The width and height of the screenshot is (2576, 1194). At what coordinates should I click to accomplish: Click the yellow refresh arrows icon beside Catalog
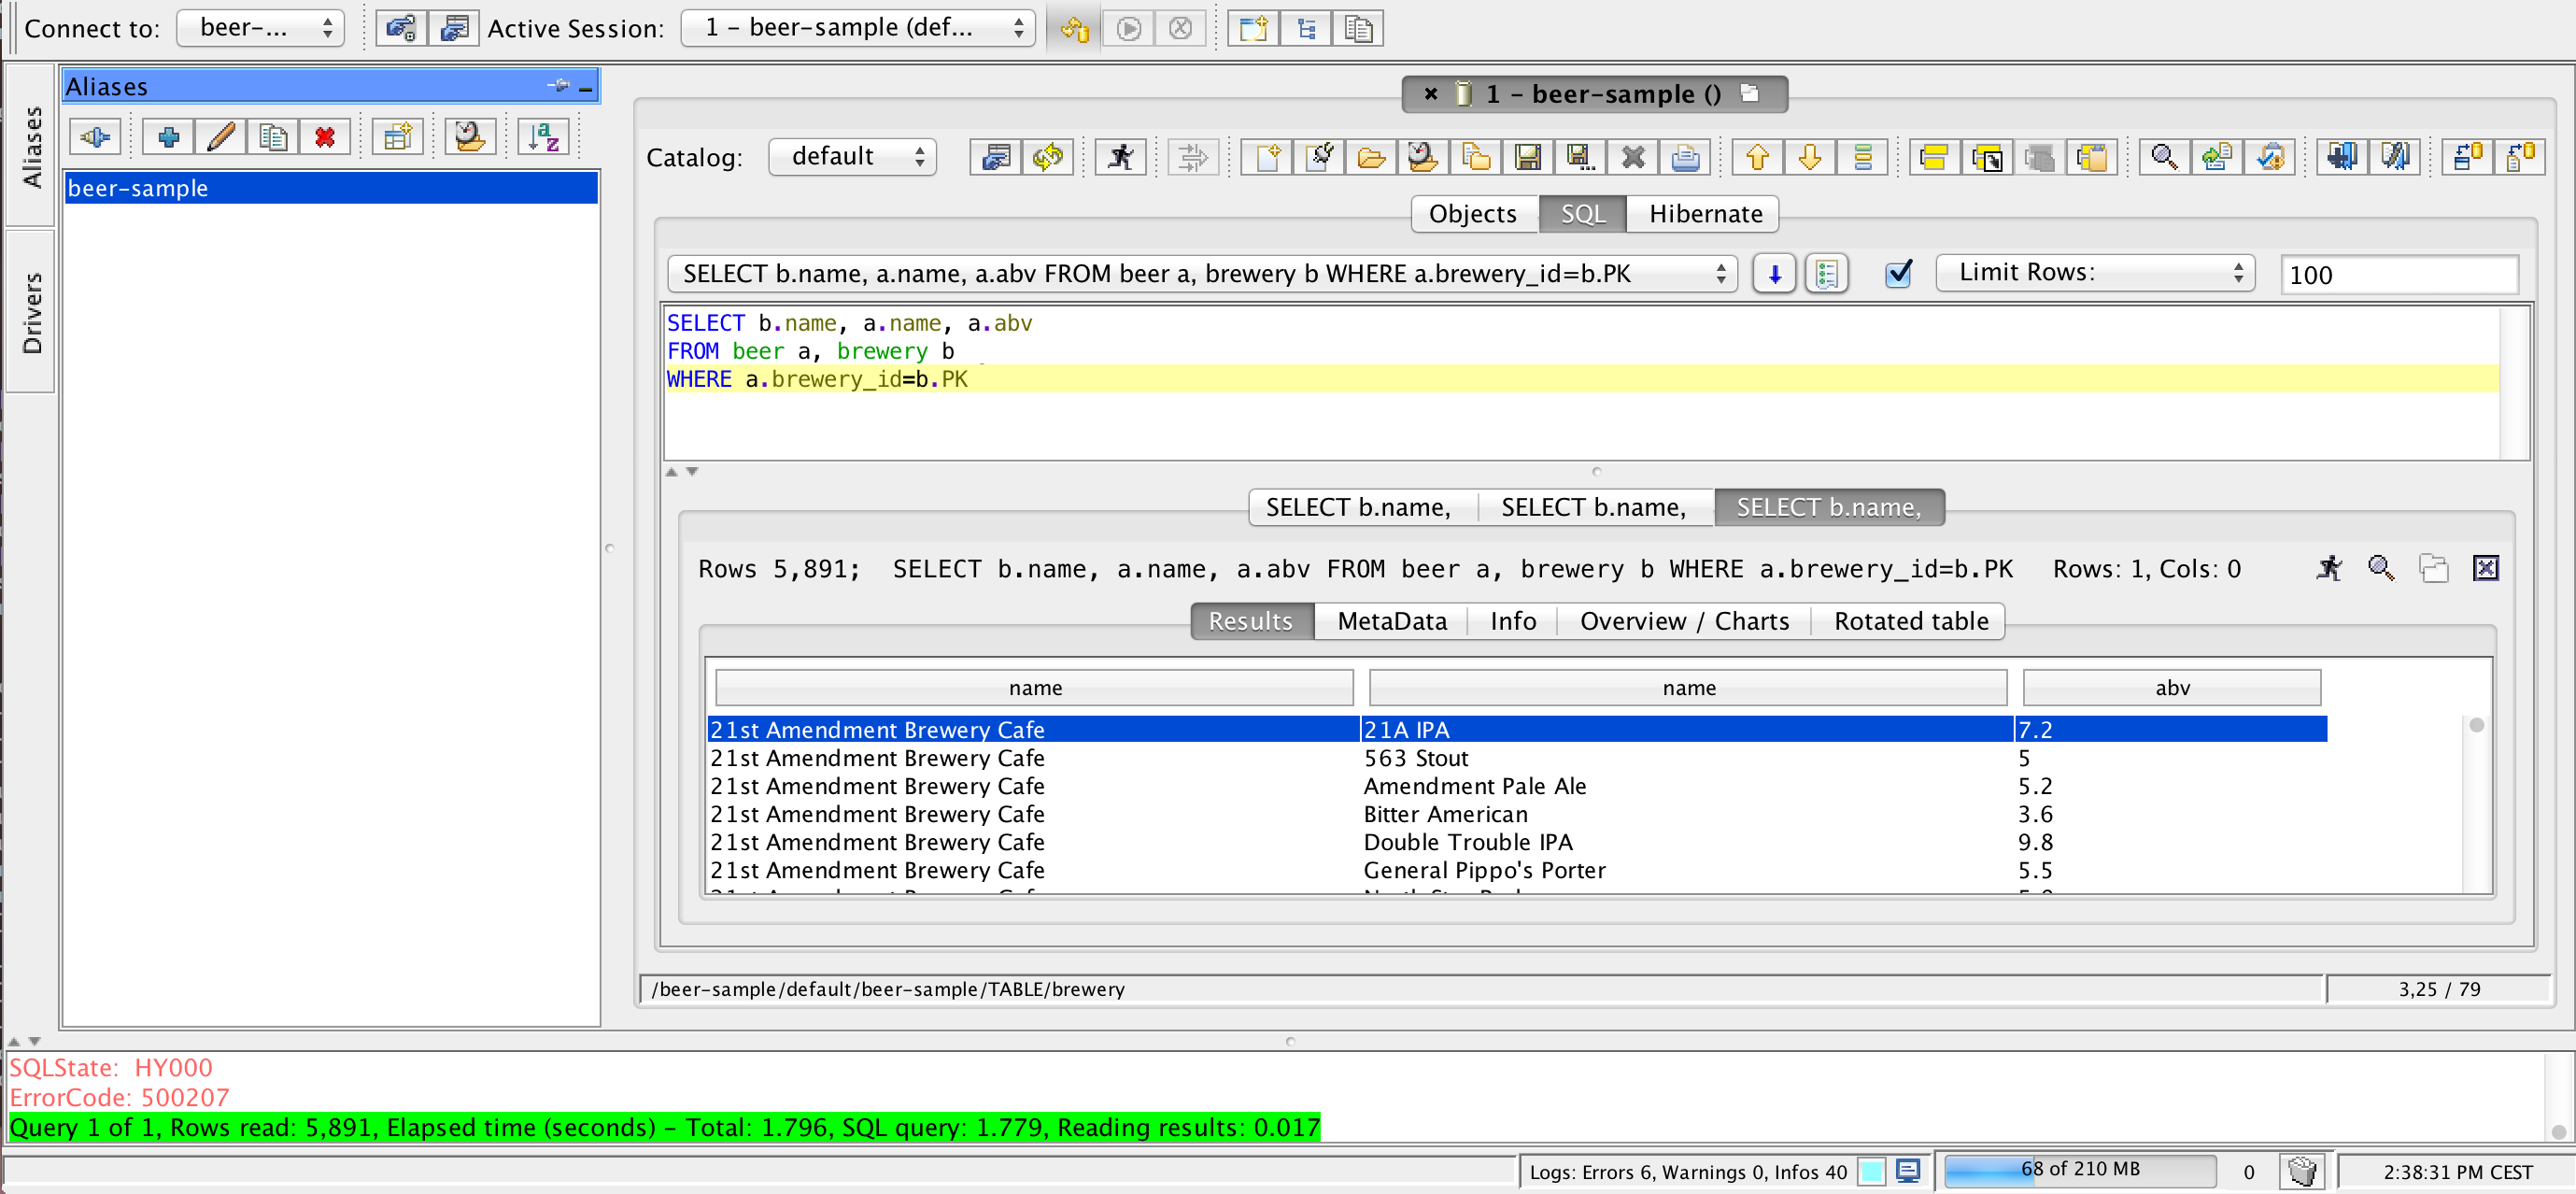click(1047, 157)
